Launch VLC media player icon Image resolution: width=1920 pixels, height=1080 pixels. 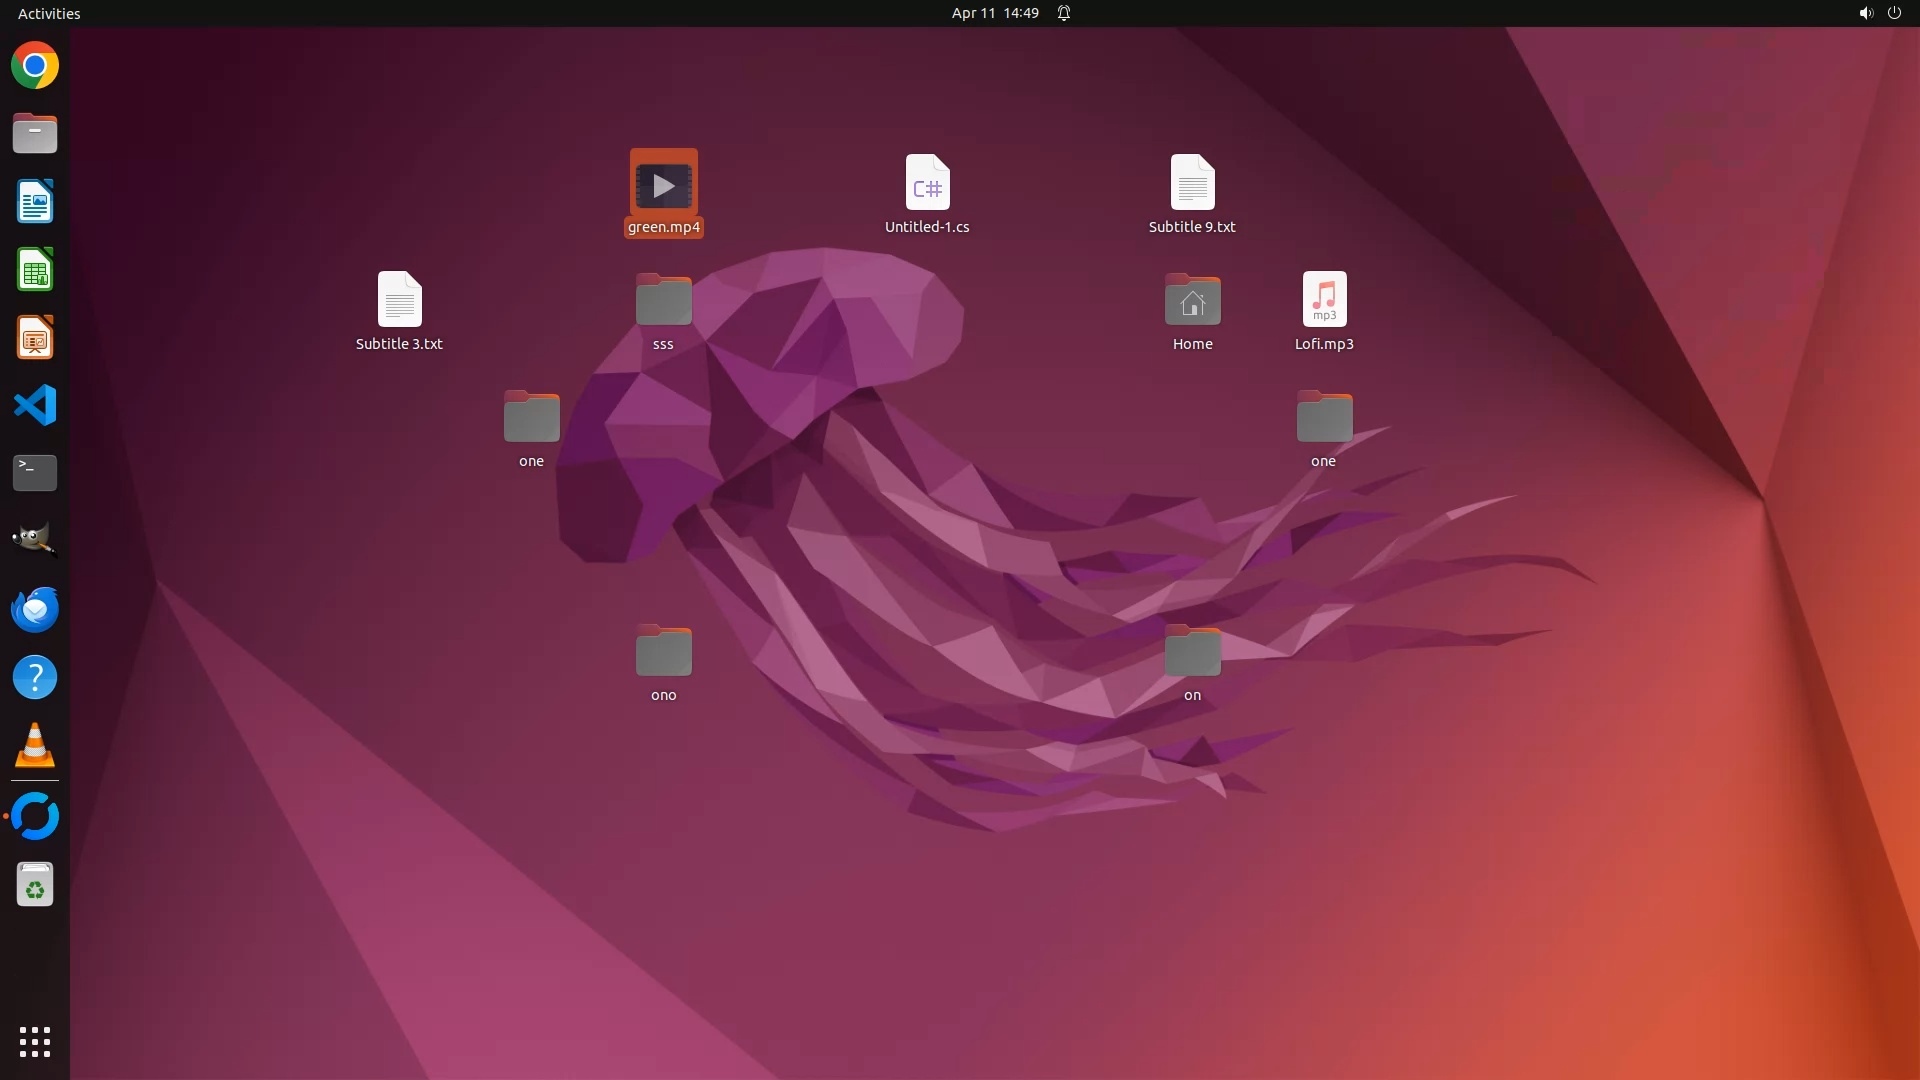[x=35, y=745]
